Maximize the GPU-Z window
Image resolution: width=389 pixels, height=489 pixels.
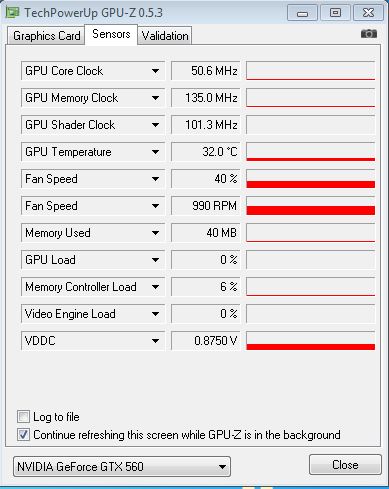[x=335, y=13]
